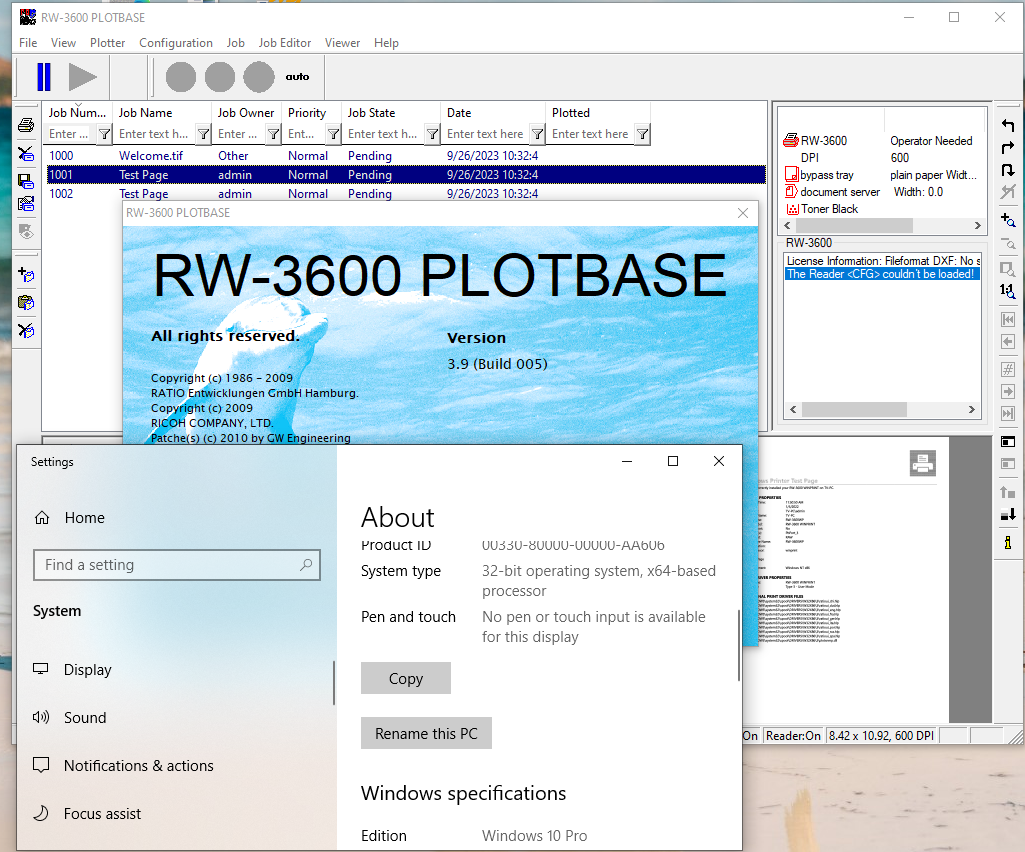Screen dimensions: 1025x852
Task: Open the Configuration menu
Action: coord(176,43)
